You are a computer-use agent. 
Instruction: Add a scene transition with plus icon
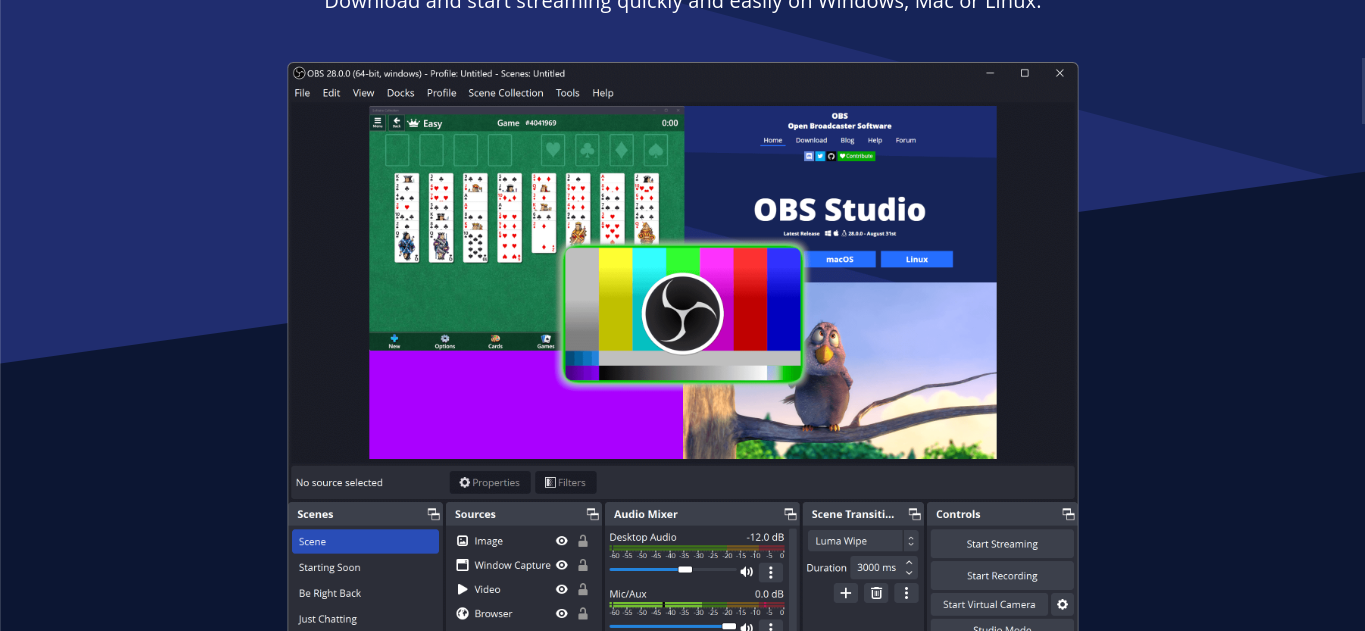846,593
